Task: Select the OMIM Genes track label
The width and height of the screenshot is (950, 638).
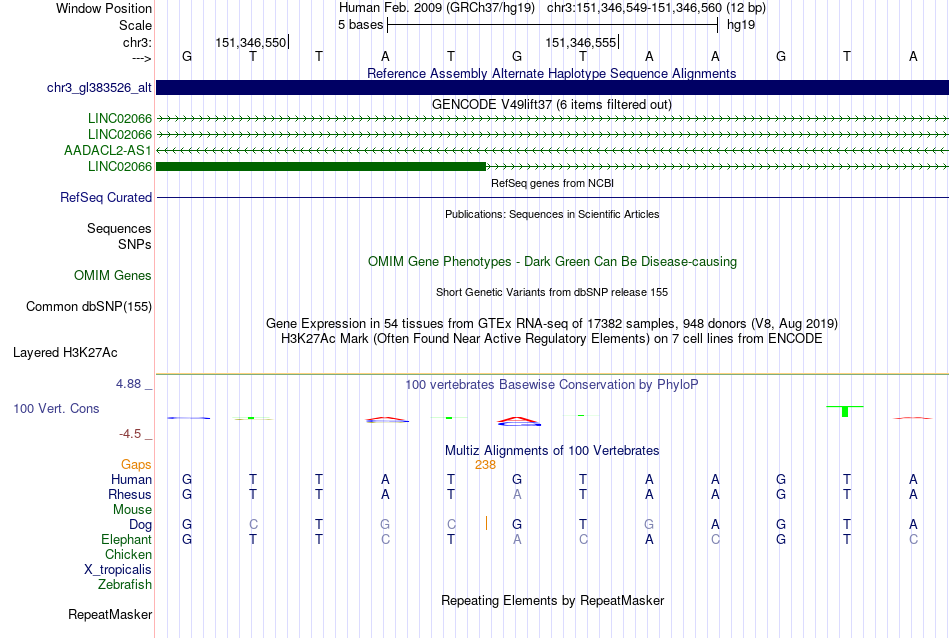Action: click(x=113, y=276)
